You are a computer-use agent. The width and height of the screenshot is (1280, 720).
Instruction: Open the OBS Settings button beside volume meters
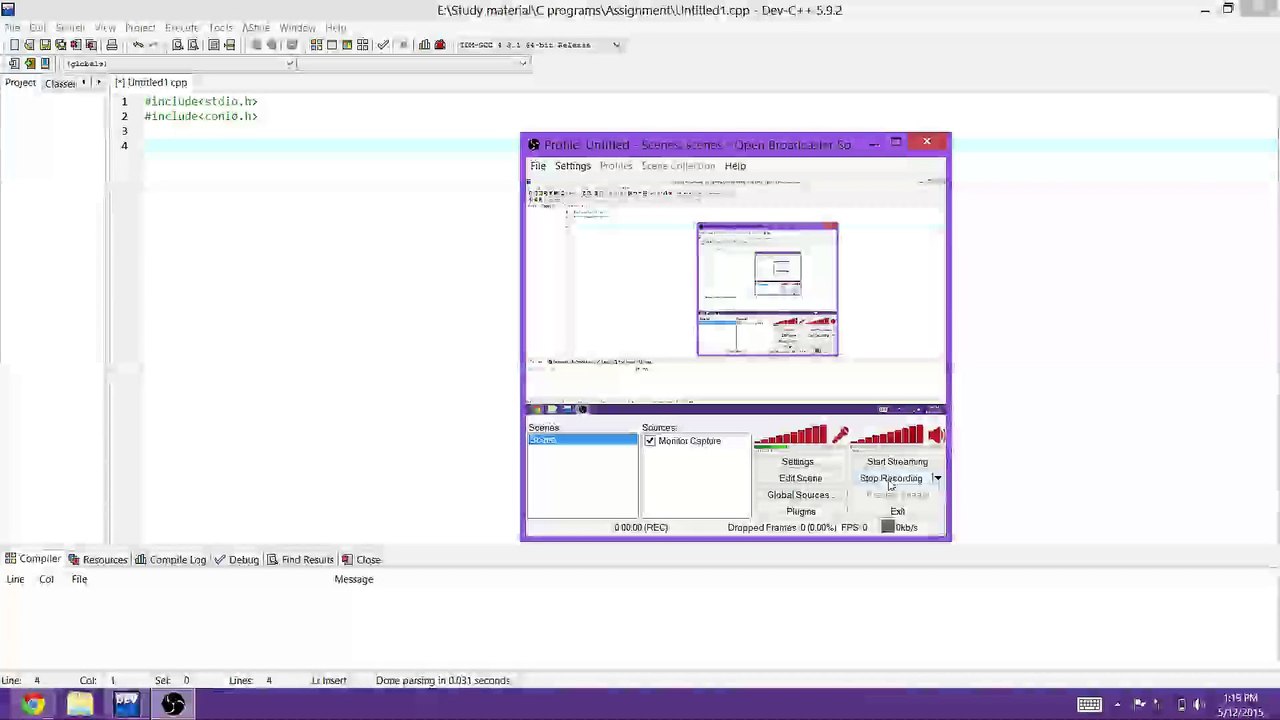pyautogui.click(x=797, y=462)
